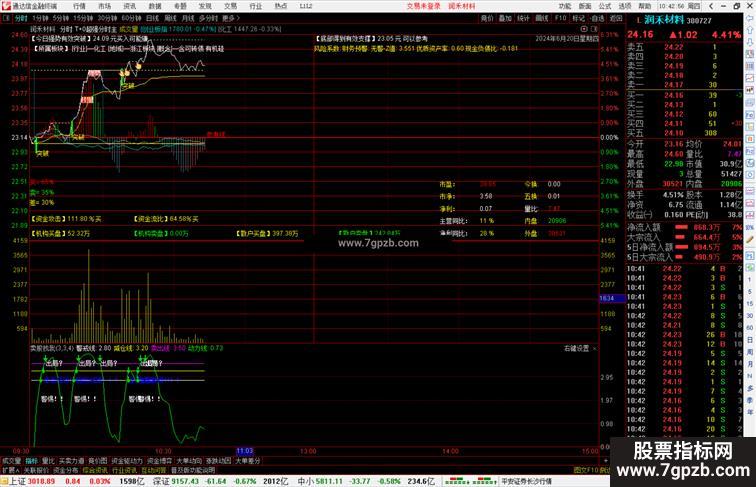The image size is (756, 487).
Task: Open the 公式 menu
Action: click(605, 6)
